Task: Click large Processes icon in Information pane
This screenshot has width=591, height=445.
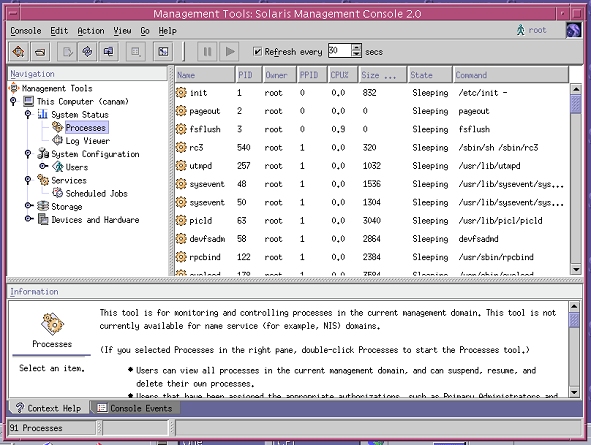Action: click(52, 324)
